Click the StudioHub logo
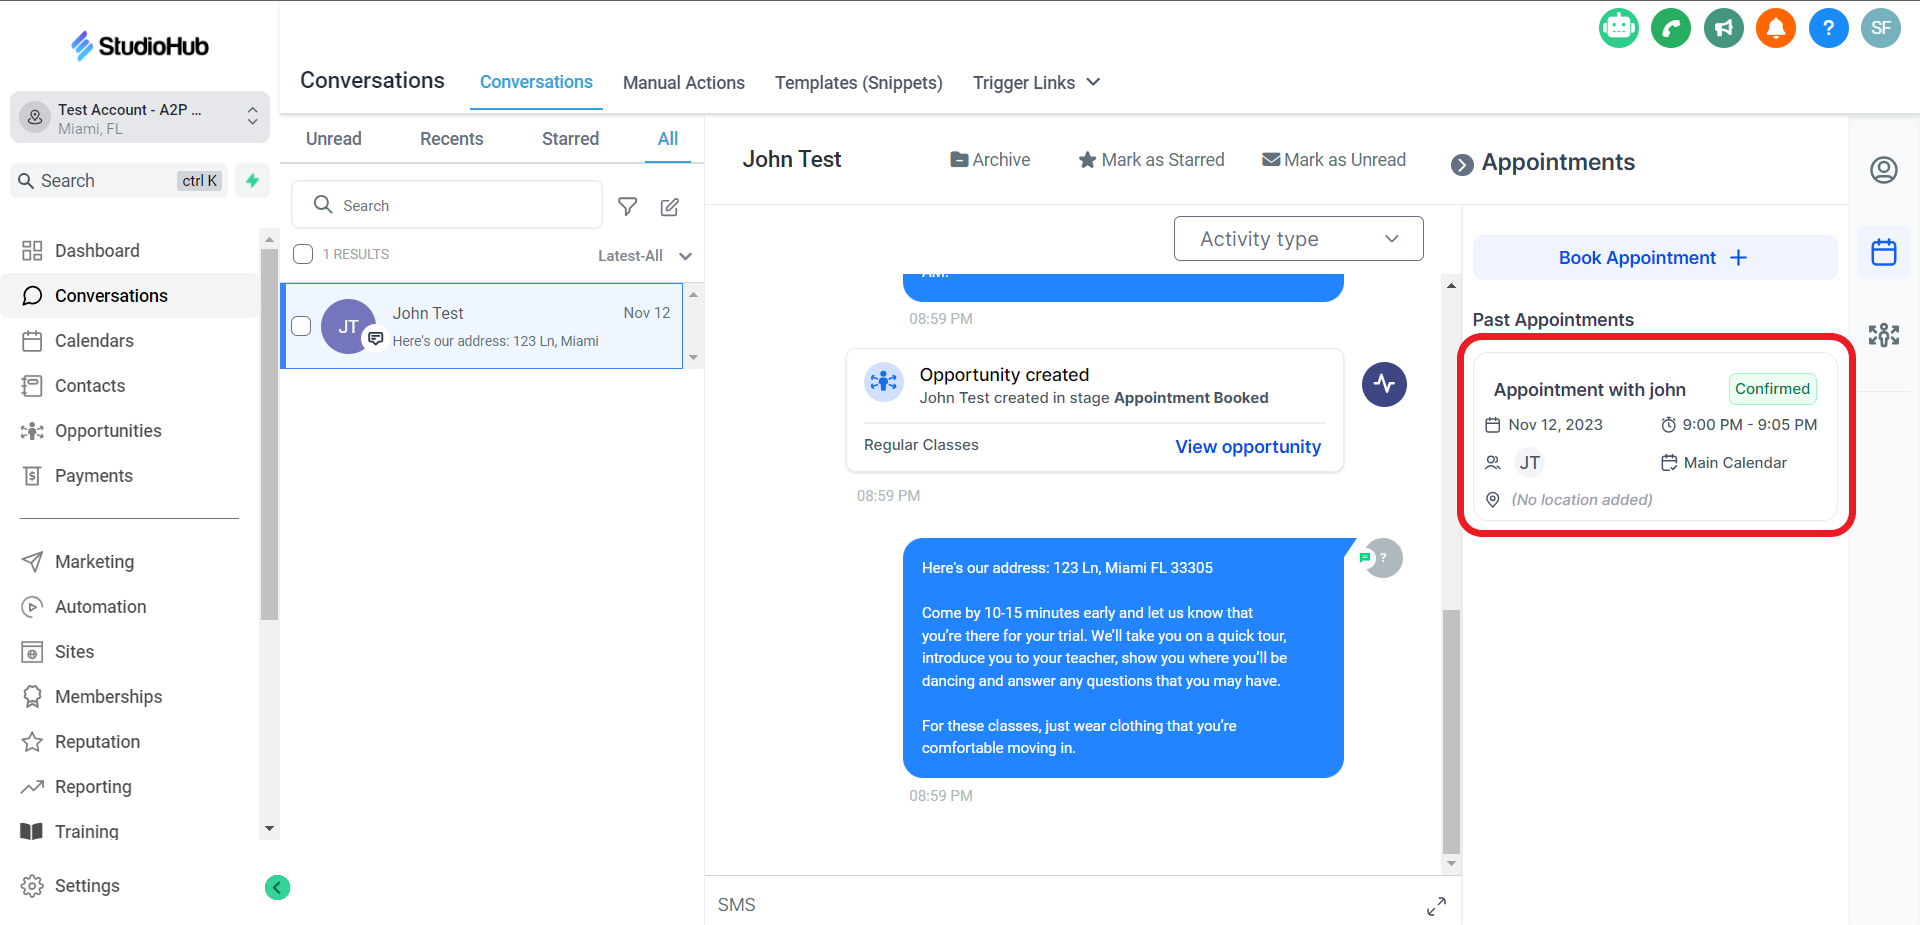1920x925 pixels. 139,45
